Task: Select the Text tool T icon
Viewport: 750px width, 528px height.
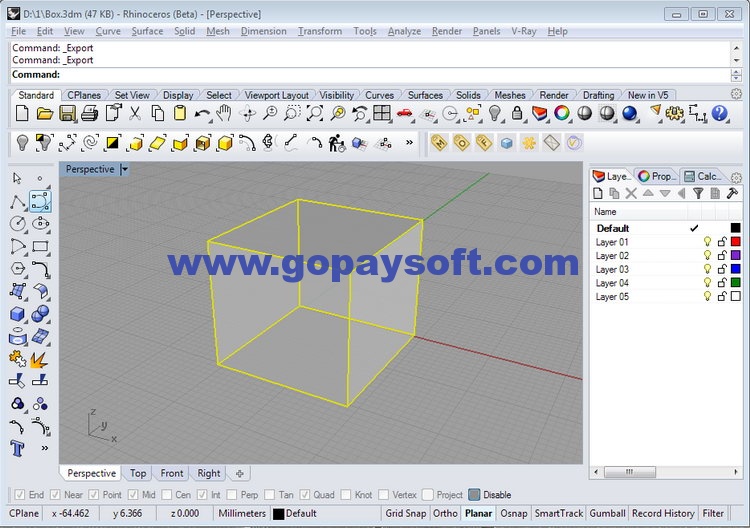Action: tap(17, 448)
